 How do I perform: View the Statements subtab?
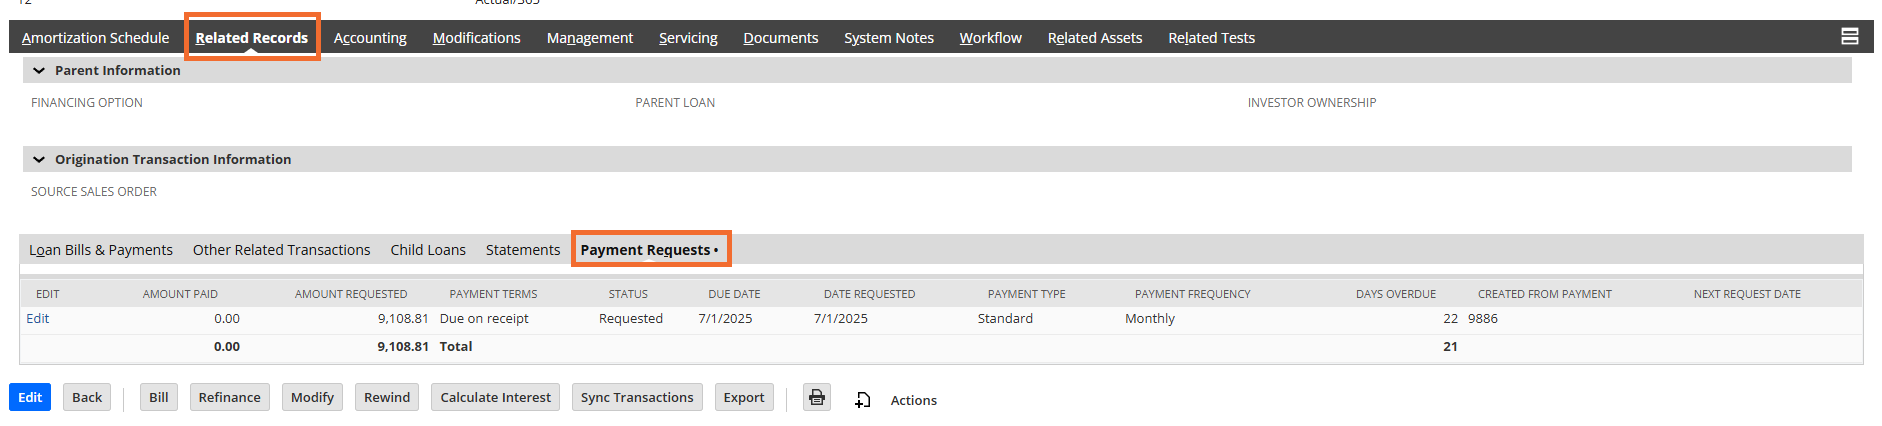click(x=523, y=250)
